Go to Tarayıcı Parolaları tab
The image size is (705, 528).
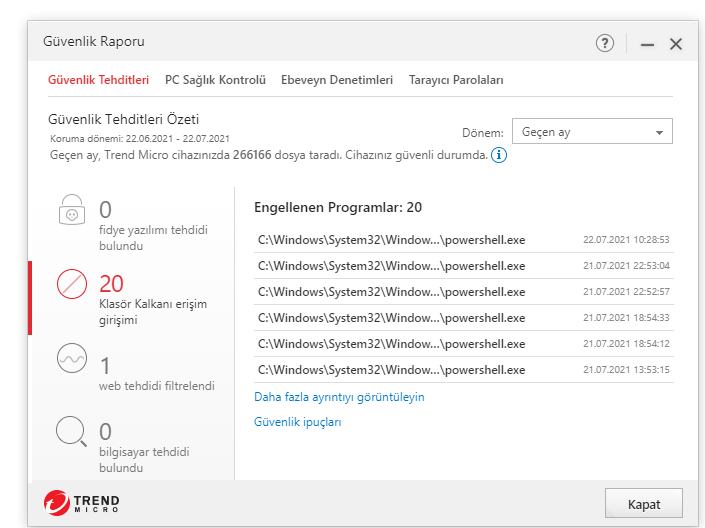click(456, 80)
